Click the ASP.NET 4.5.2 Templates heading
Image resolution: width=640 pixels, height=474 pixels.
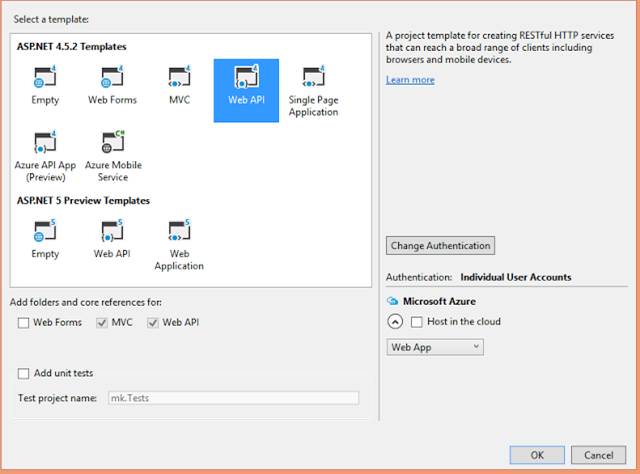(x=71, y=47)
